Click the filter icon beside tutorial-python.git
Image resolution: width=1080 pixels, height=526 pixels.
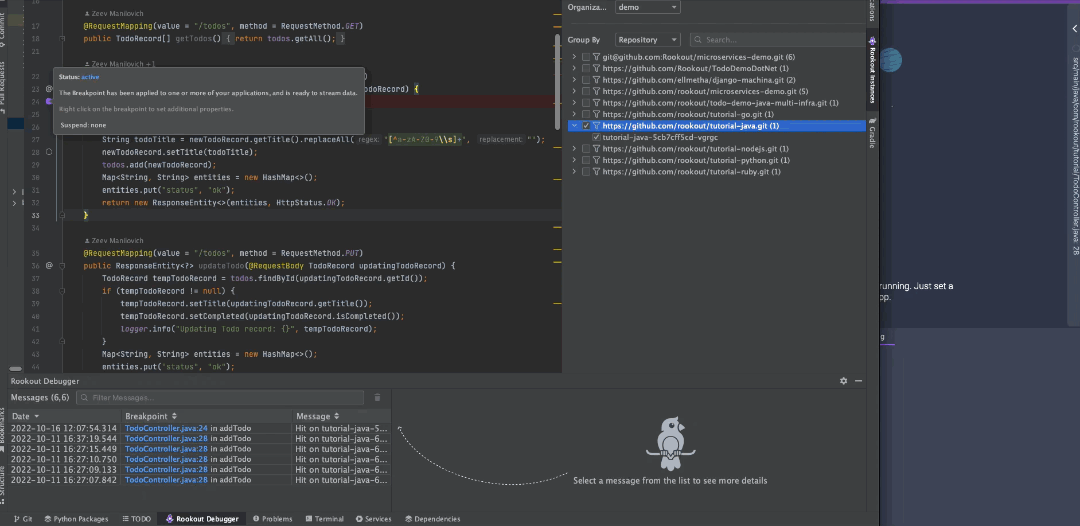[x=596, y=160]
